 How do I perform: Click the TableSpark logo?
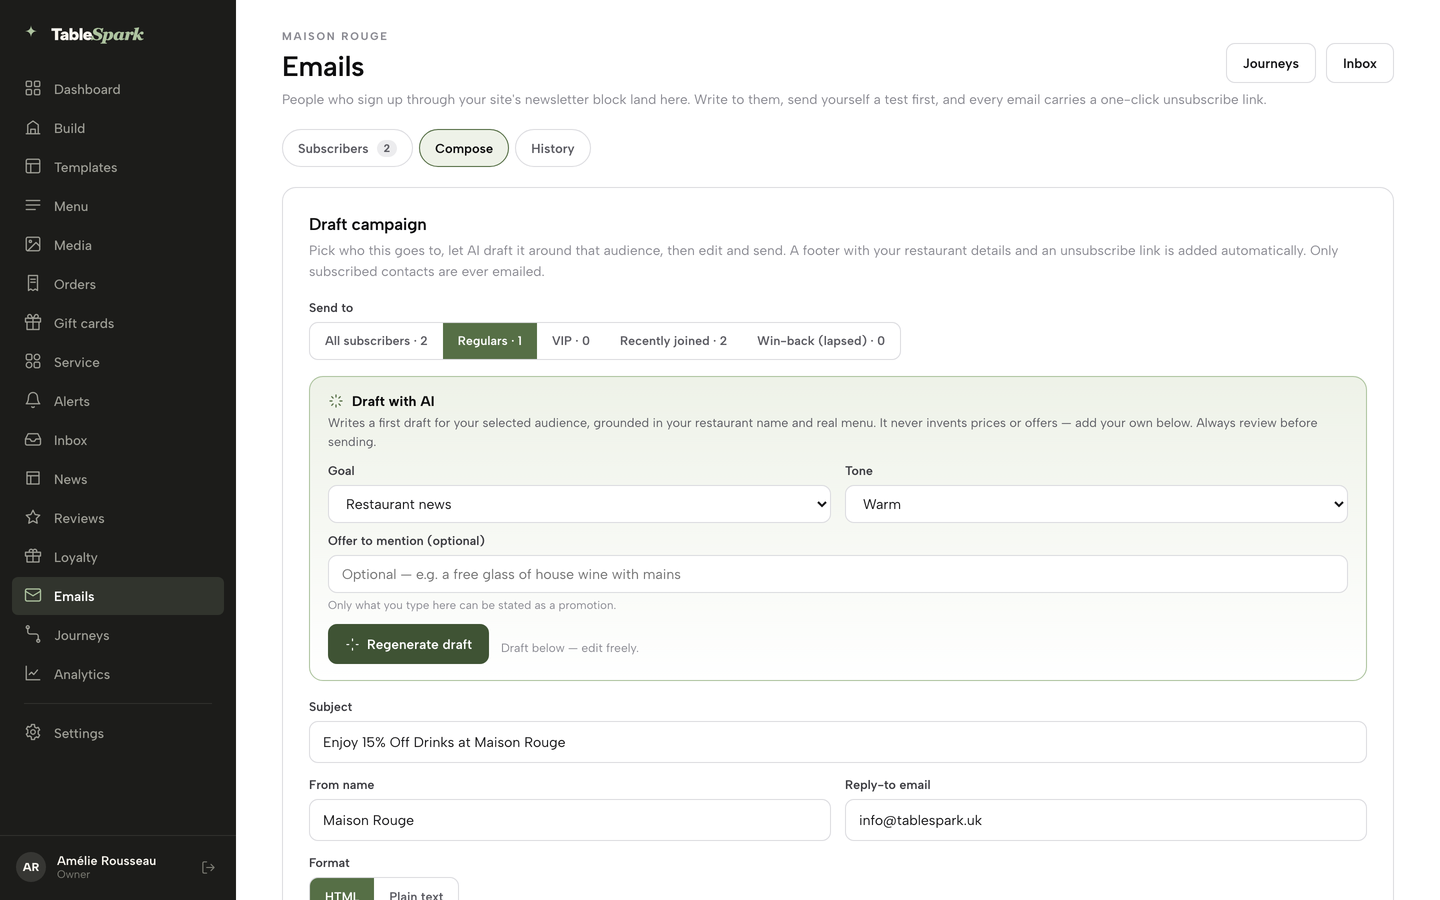pyautogui.click(x=85, y=34)
